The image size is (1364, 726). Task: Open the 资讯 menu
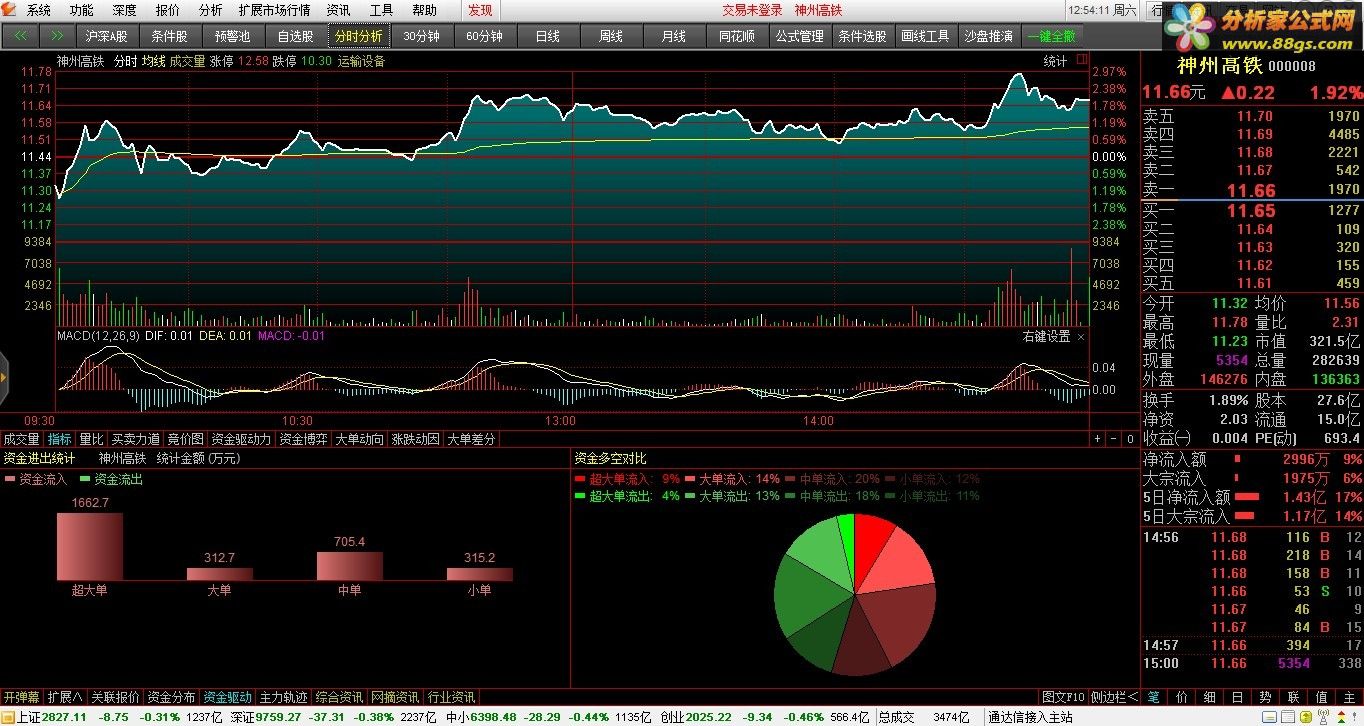click(339, 10)
